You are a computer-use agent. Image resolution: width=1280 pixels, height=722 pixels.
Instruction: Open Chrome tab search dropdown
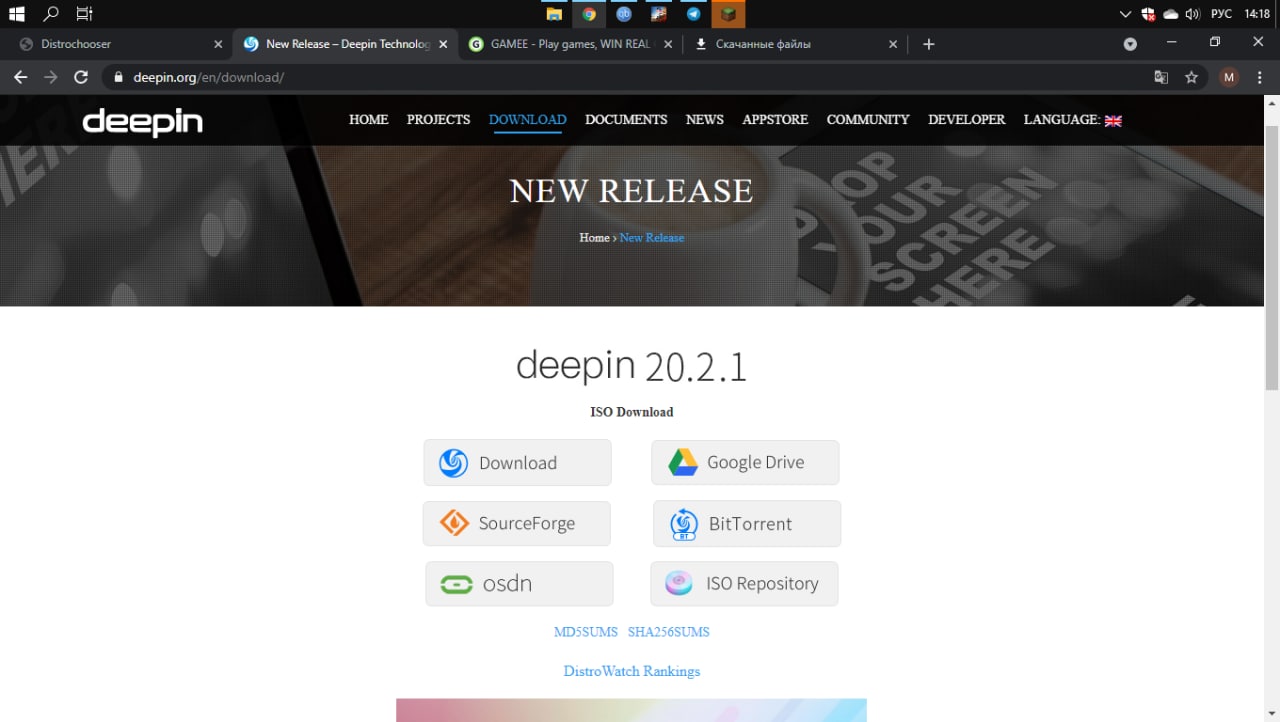pos(1130,44)
